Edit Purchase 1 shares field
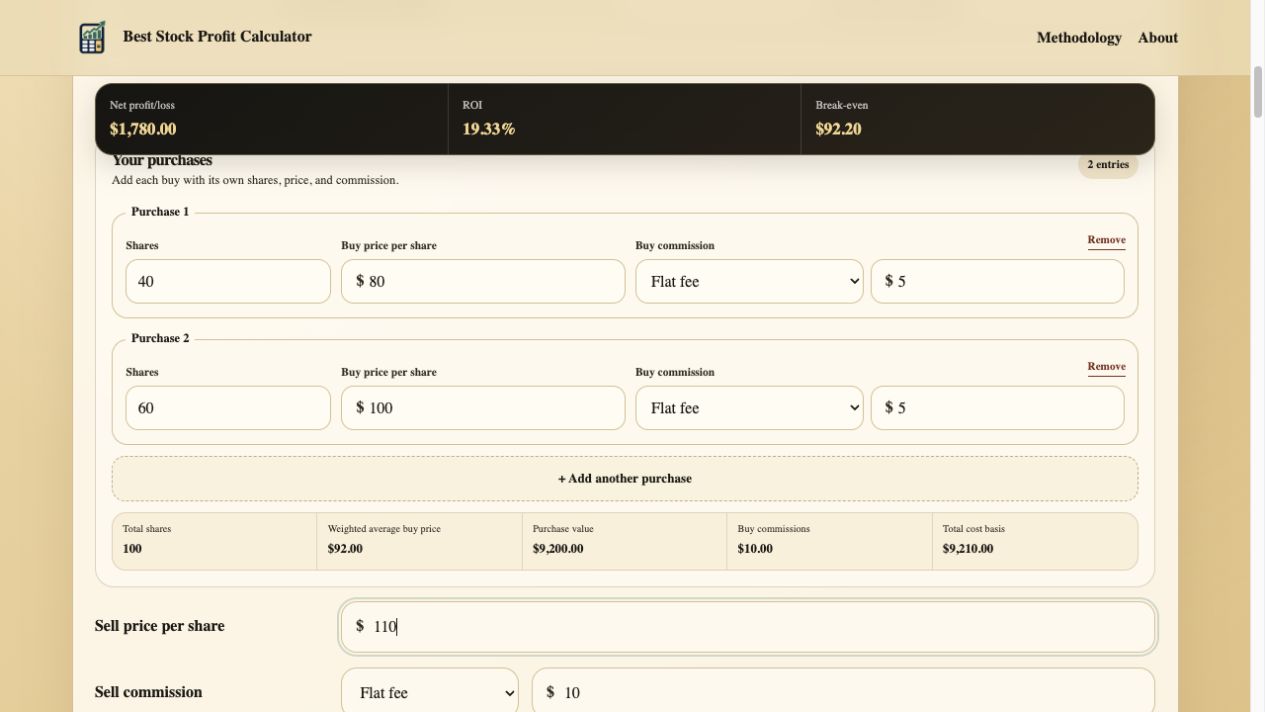This screenshot has height=712, width=1265. pyautogui.click(x=228, y=282)
